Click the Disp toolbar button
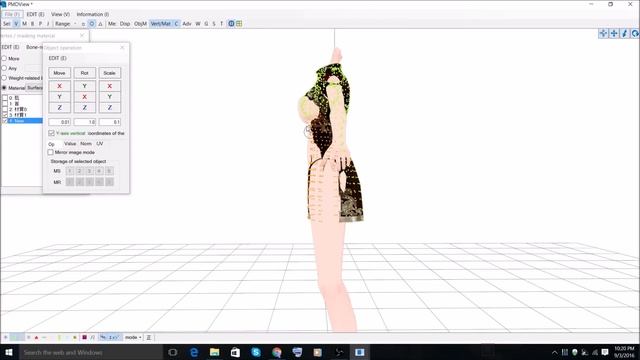Screen dimensions: 640x360 coord(125,24)
